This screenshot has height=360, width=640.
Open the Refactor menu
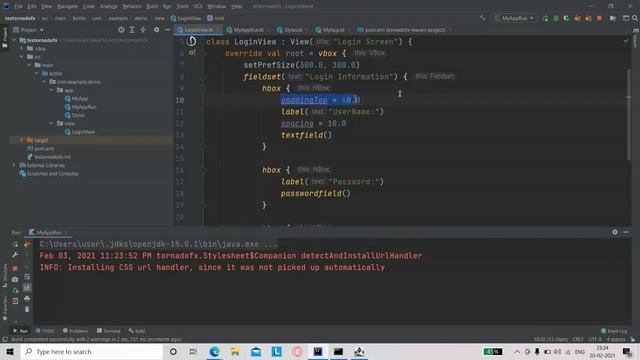click(132, 7)
